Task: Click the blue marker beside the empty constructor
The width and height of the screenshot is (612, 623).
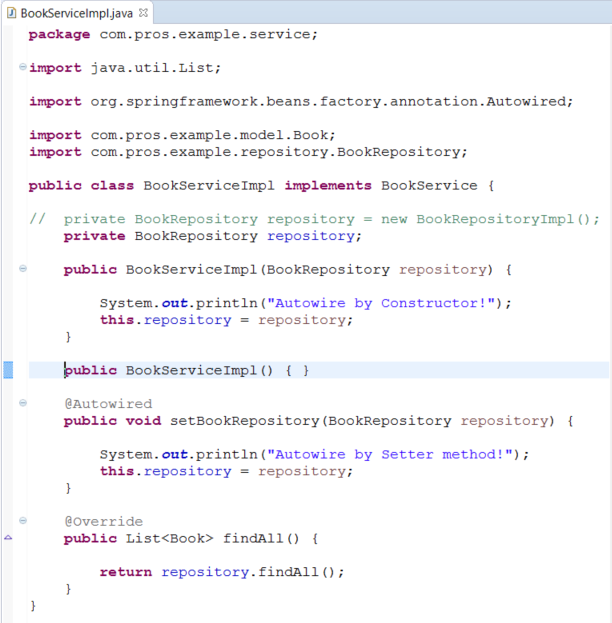Action: pyautogui.click(x=8, y=370)
